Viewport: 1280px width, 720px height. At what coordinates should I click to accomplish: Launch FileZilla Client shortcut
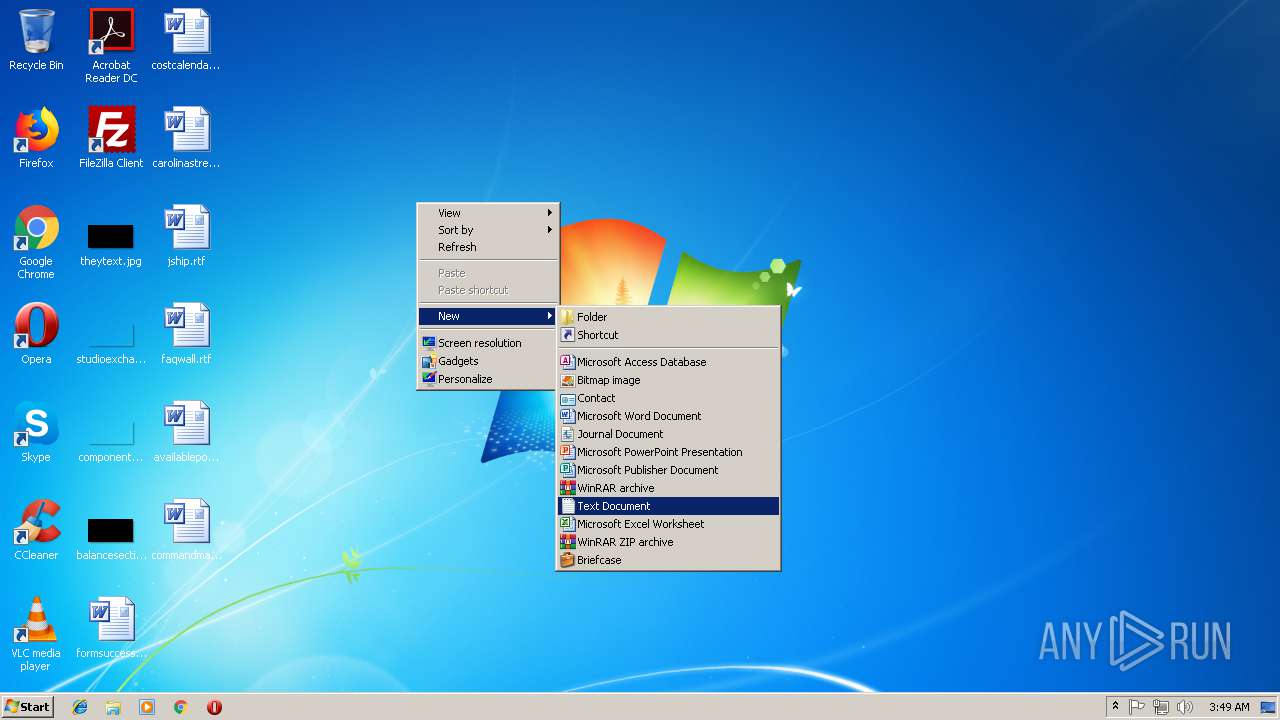[111, 138]
